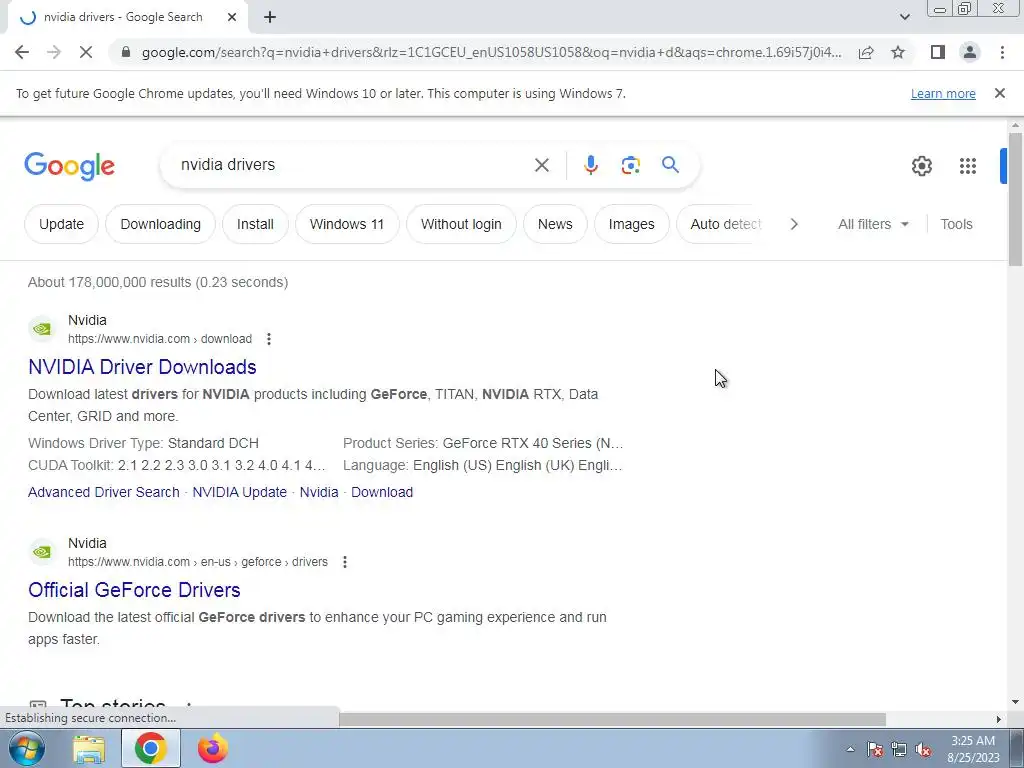
Task: Show more filter chips with right chevron
Action: pyautogui.click(x=794, y=224)
